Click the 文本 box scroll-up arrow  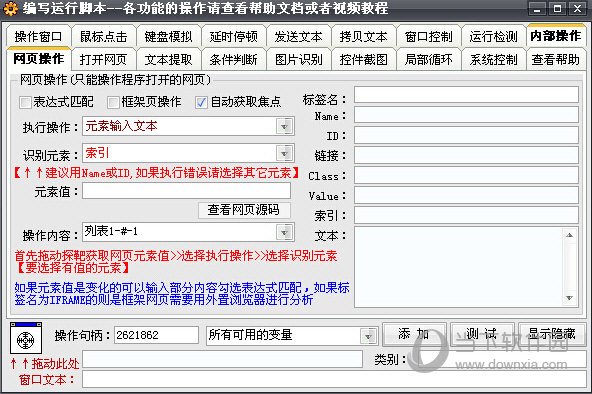click(570, 235)
